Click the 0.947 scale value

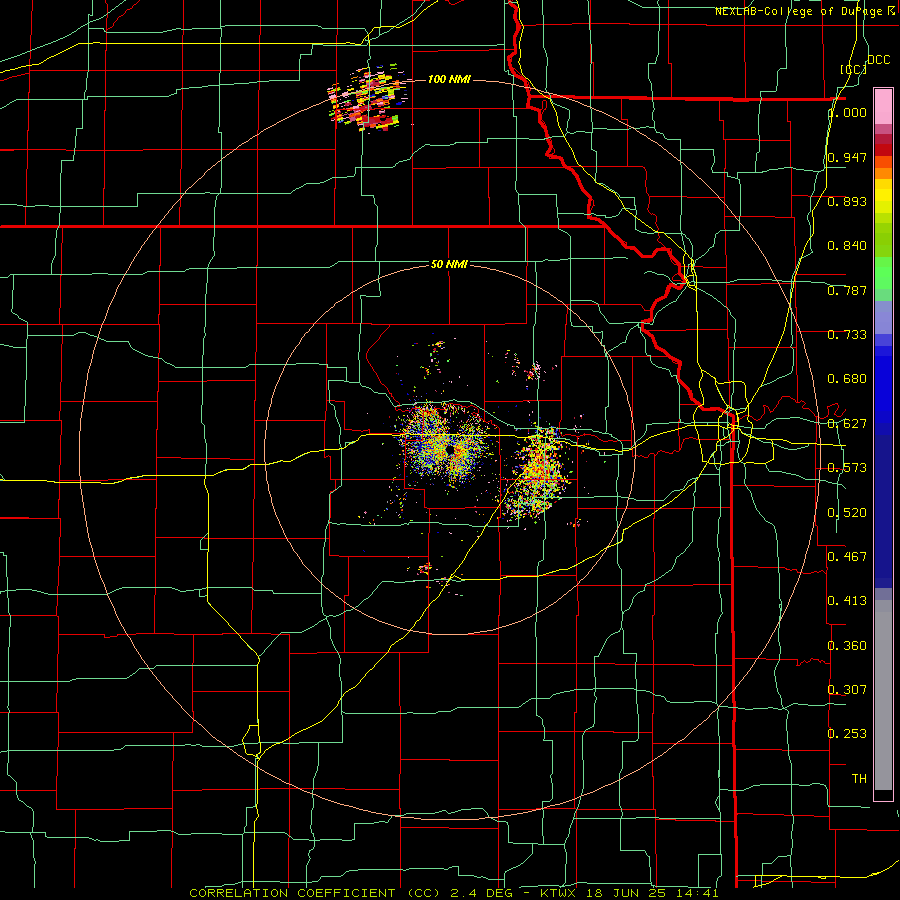[847, 157]
